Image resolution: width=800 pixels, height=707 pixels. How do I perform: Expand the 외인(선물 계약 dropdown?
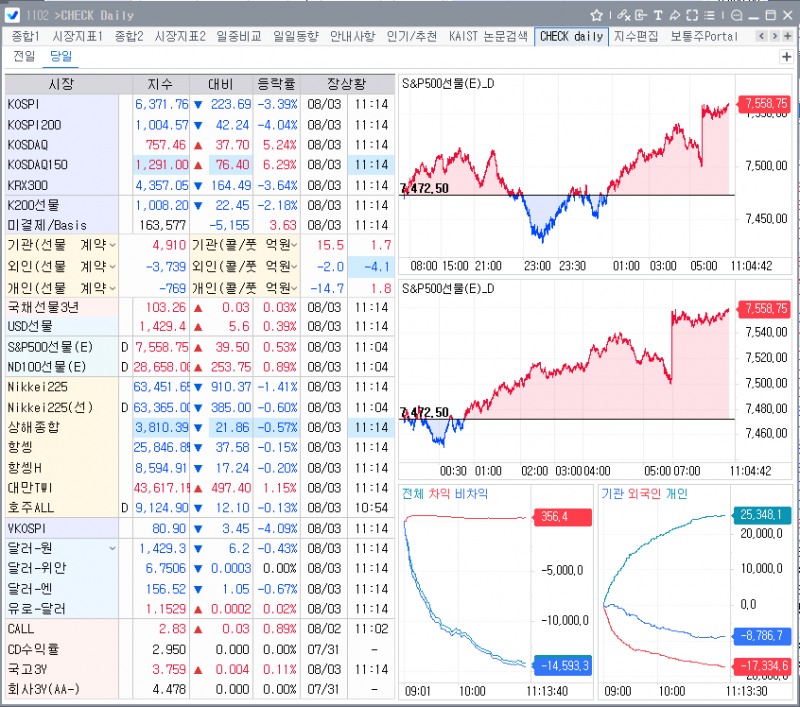click(x=113, y=267)
